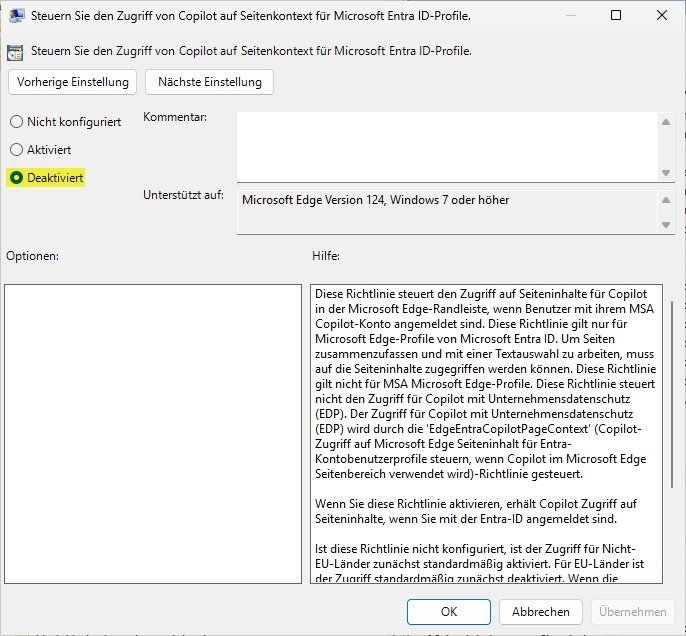686x636 pixels.
Task: Click the policy setting icon beside heading
Action: 15,52
